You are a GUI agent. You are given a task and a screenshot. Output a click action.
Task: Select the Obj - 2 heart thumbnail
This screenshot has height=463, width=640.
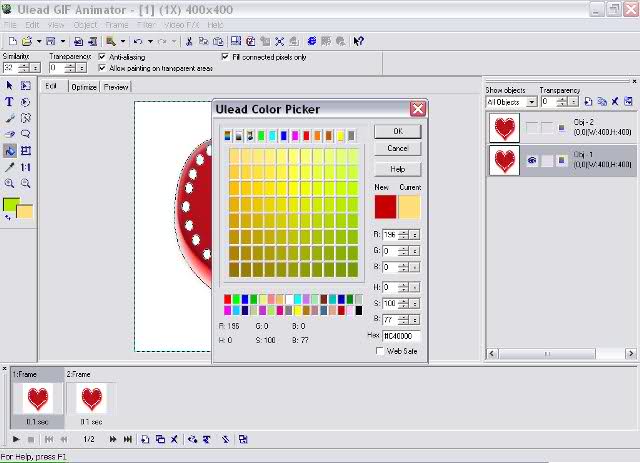[504, 128]
